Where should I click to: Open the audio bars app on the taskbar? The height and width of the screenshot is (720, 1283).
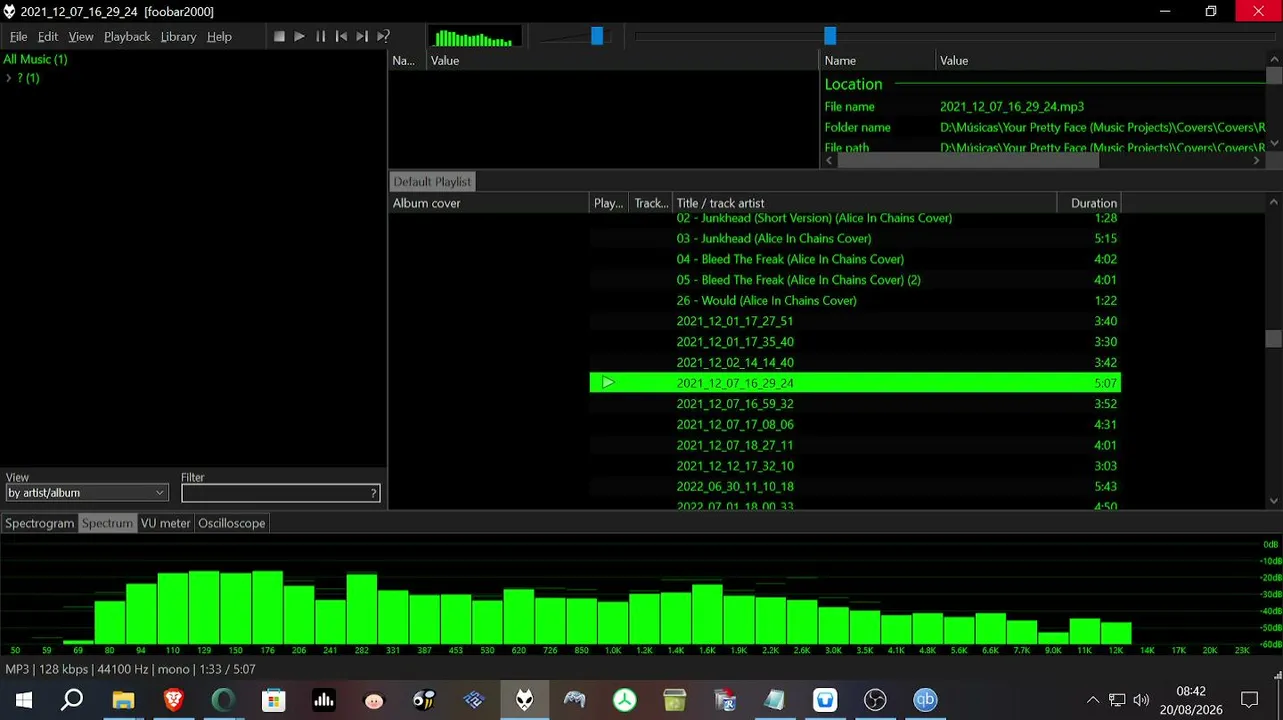(x=323, y=700)
